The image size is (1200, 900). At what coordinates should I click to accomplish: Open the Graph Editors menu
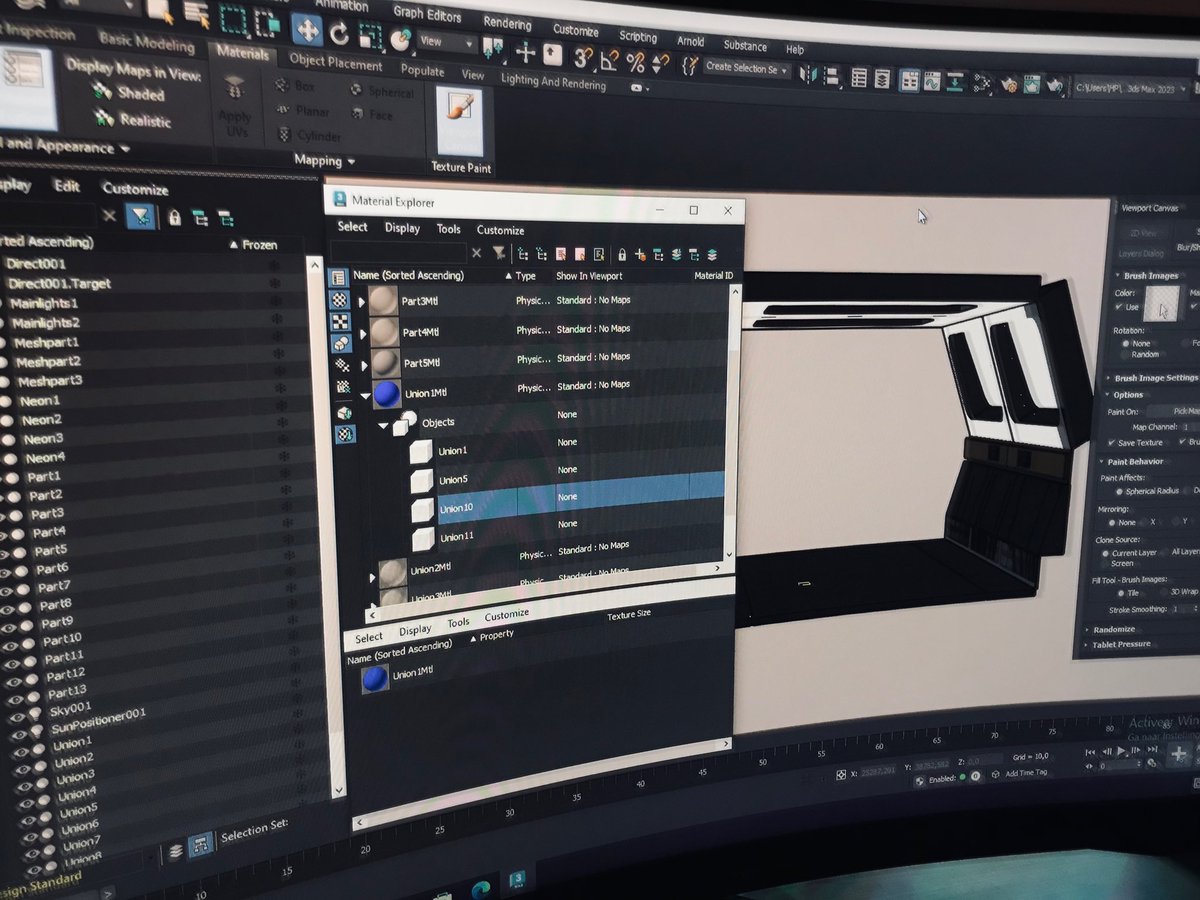[427, 14]
